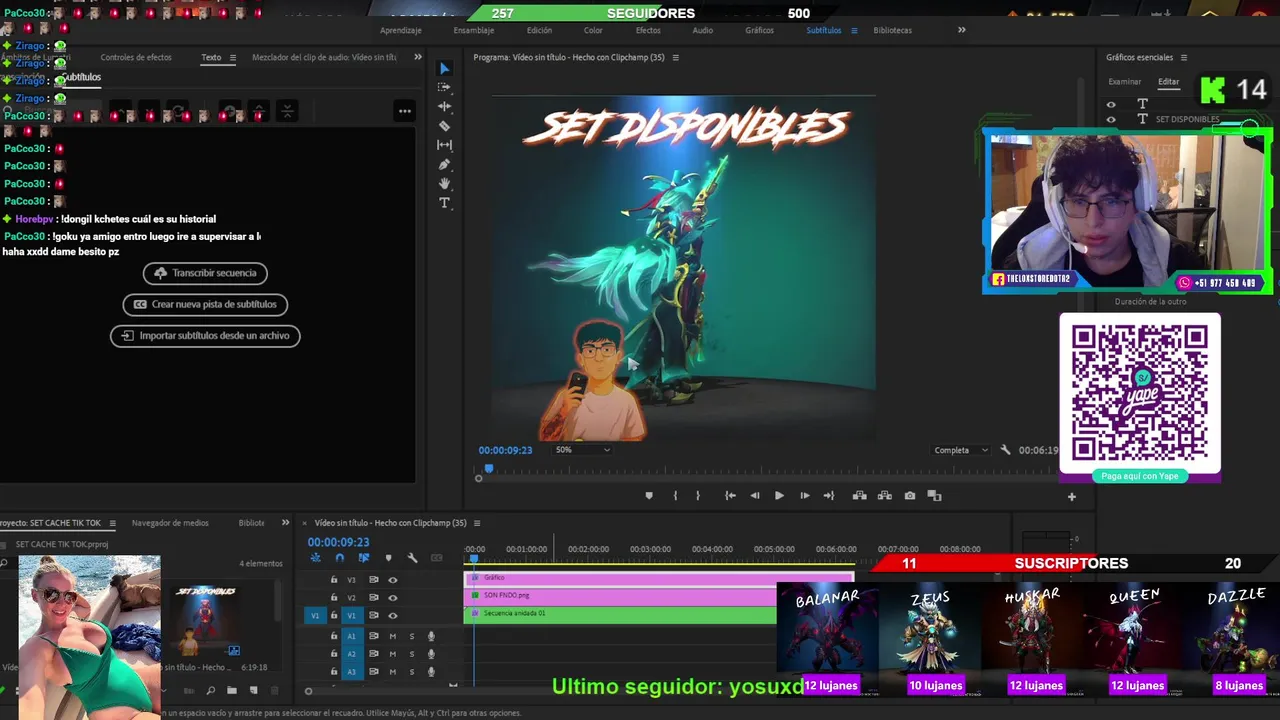Select the Pen tool
The height and width of the screenshot is (720, 1280).
click(445, 165)
